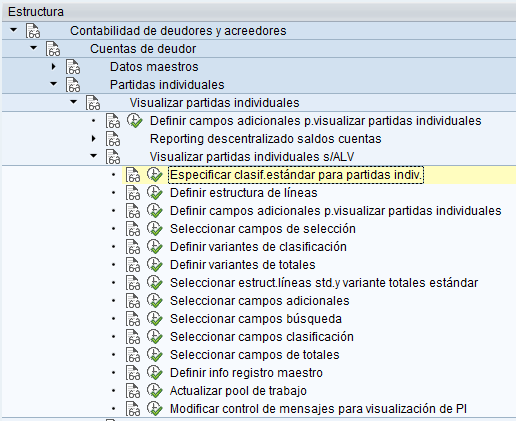Viewport: 516px width, 421px height.
Task: Open documentation icon for Cuentas de deudor
Action: (53, 49)
